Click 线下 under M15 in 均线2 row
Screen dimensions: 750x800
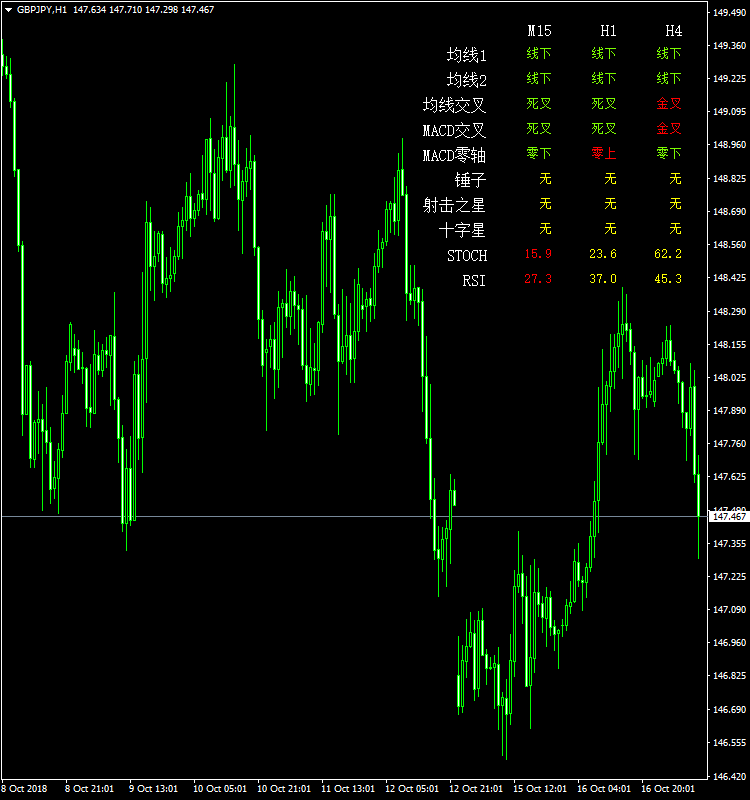(x=539, y=78)
